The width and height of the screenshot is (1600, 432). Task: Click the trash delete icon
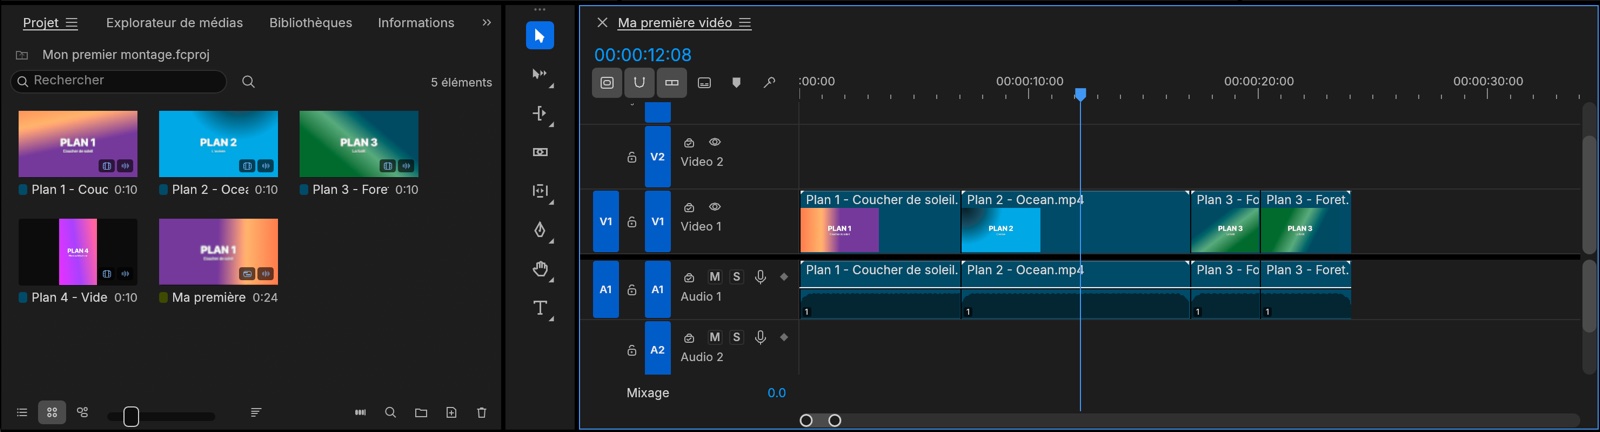click(481, 412)
